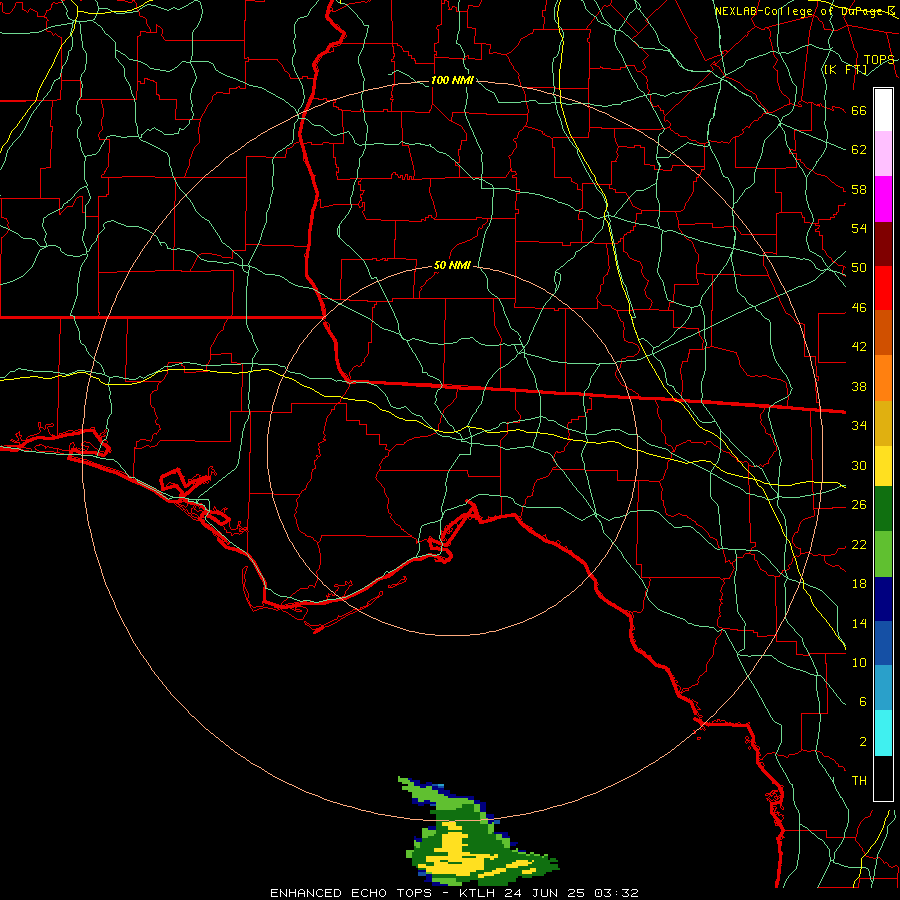Select the light green legend swatch
900x900 pixels.
pyautogui.click(x=883, y=554)
